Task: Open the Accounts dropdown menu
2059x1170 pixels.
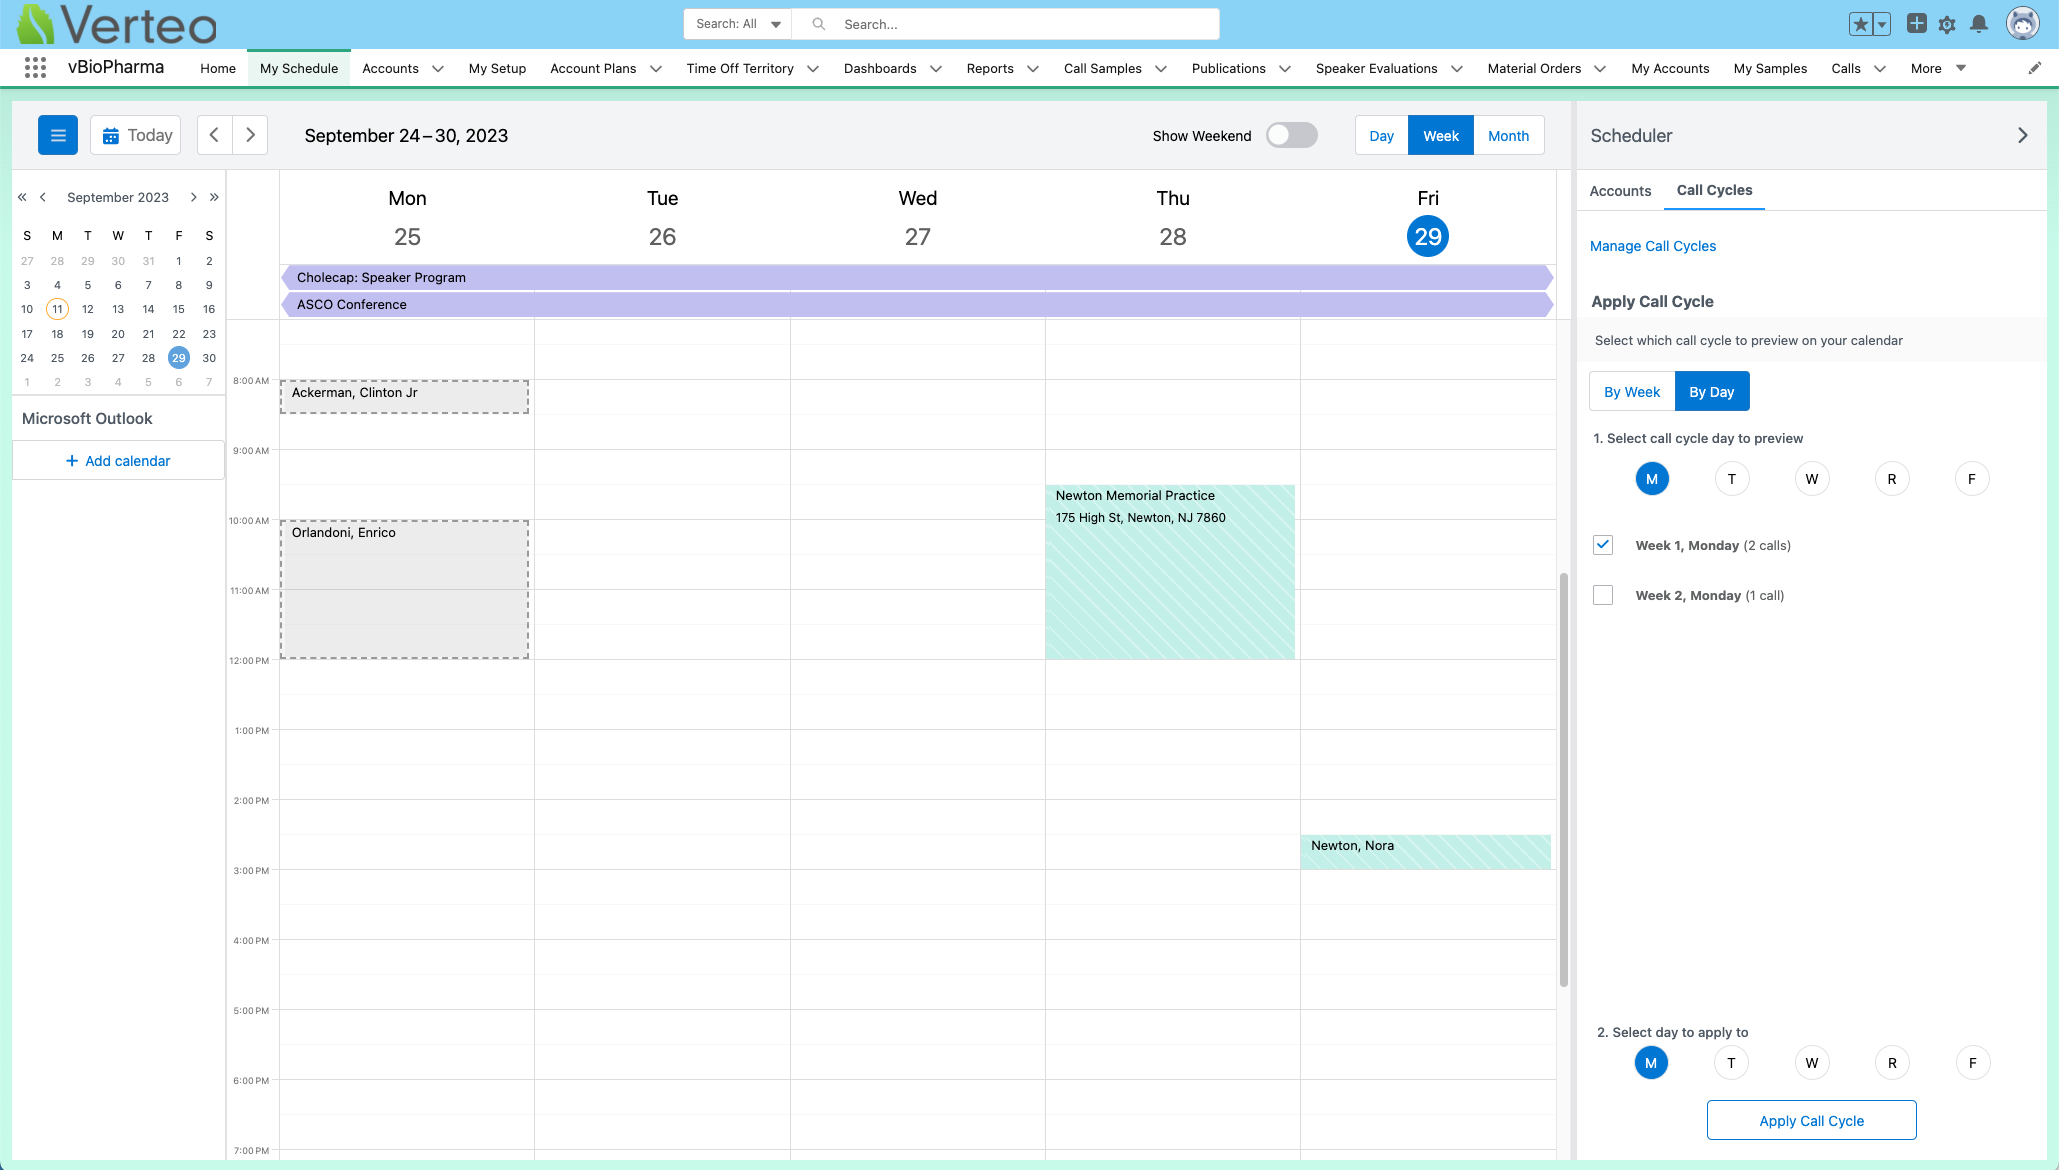Action: [x=437, y=68]
